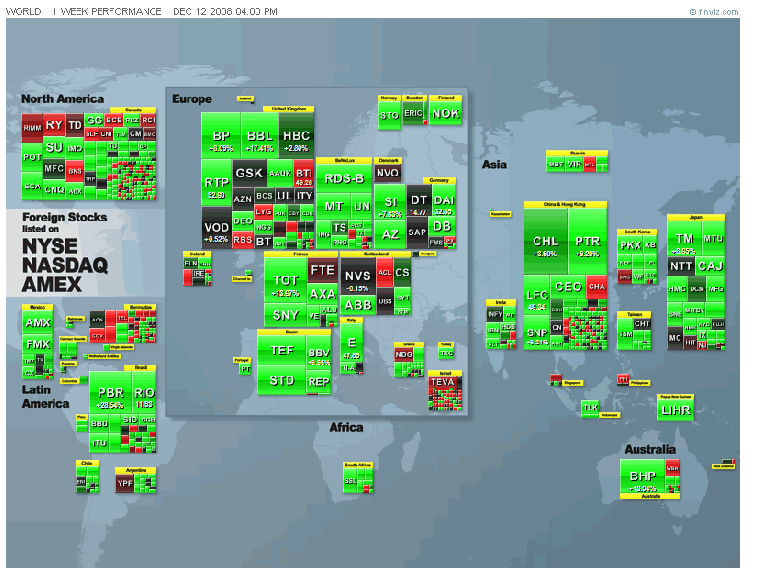The image size is (757, 585).
Task: Open the NVS tile in Switzerland
Action: (357, 277)
